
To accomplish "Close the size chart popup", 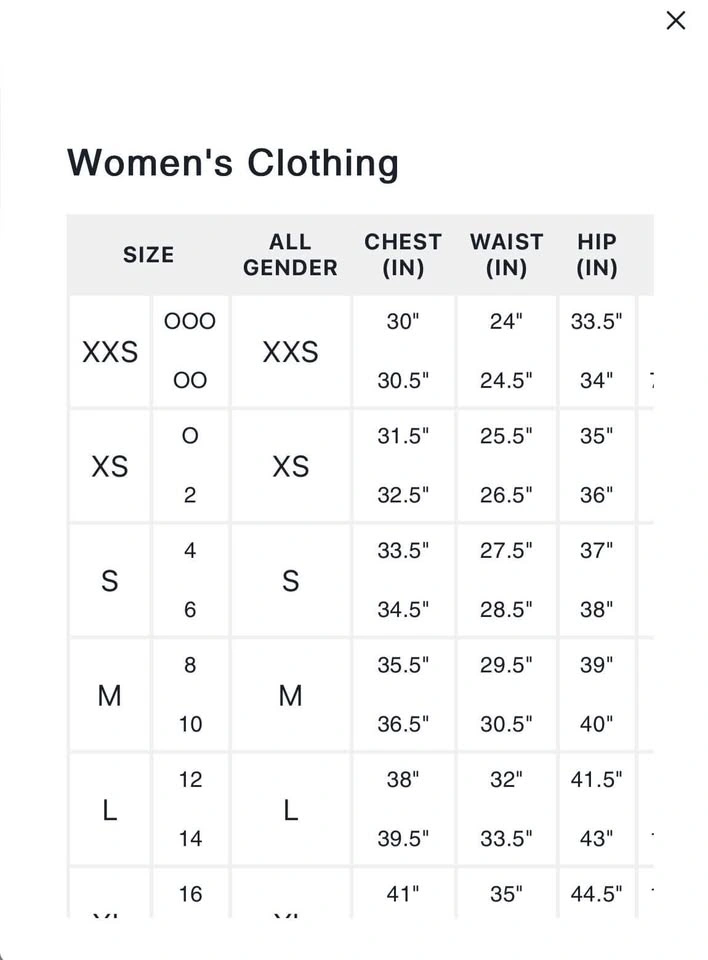I will [x=676, y=21].
